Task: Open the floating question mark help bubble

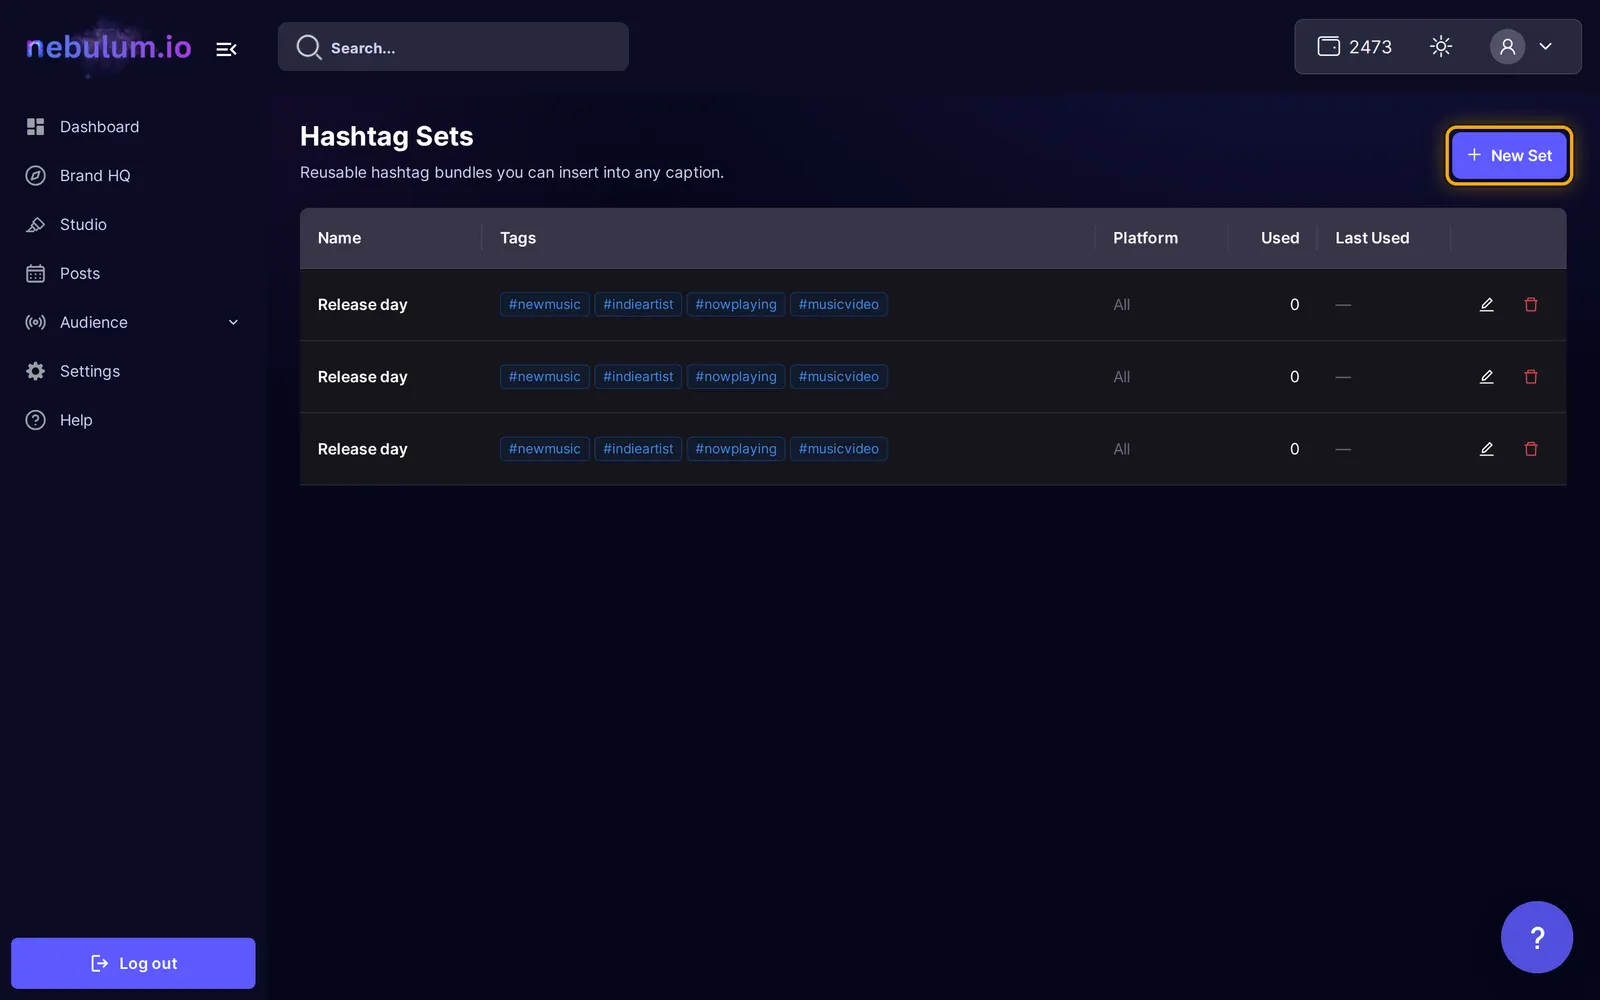Action: 1536,937
